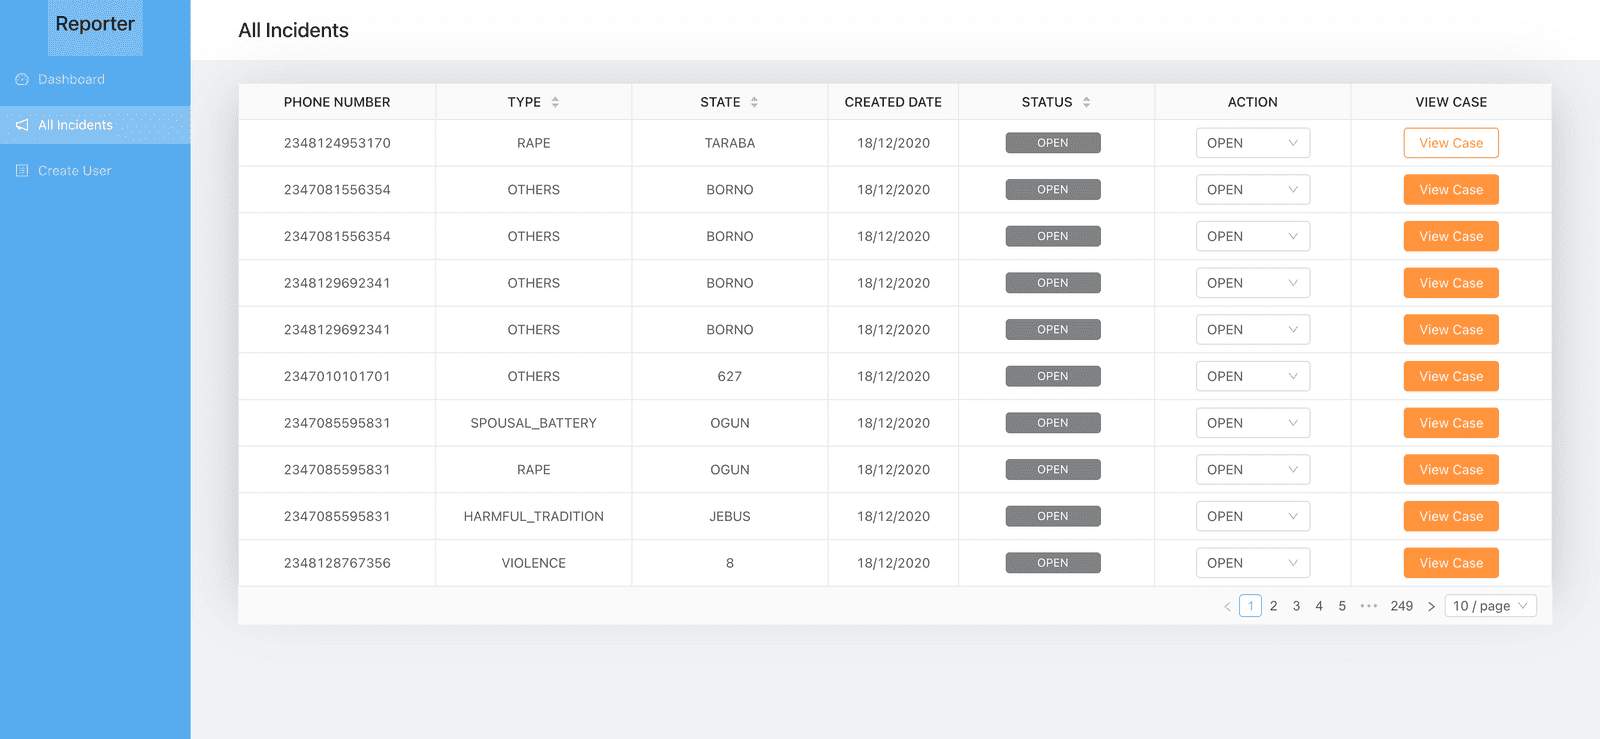Click the All Incidents megaphone icon
Viewport: 1600px width, 739px height.
coord(22,125)
